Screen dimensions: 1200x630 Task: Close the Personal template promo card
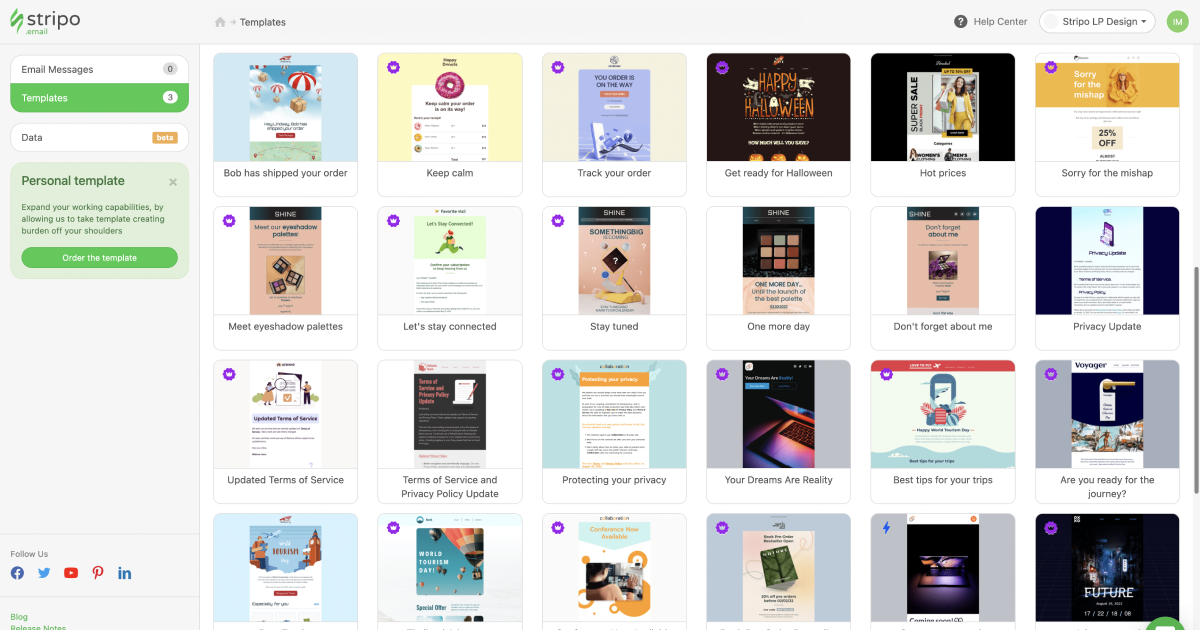(x=173, y=182)
